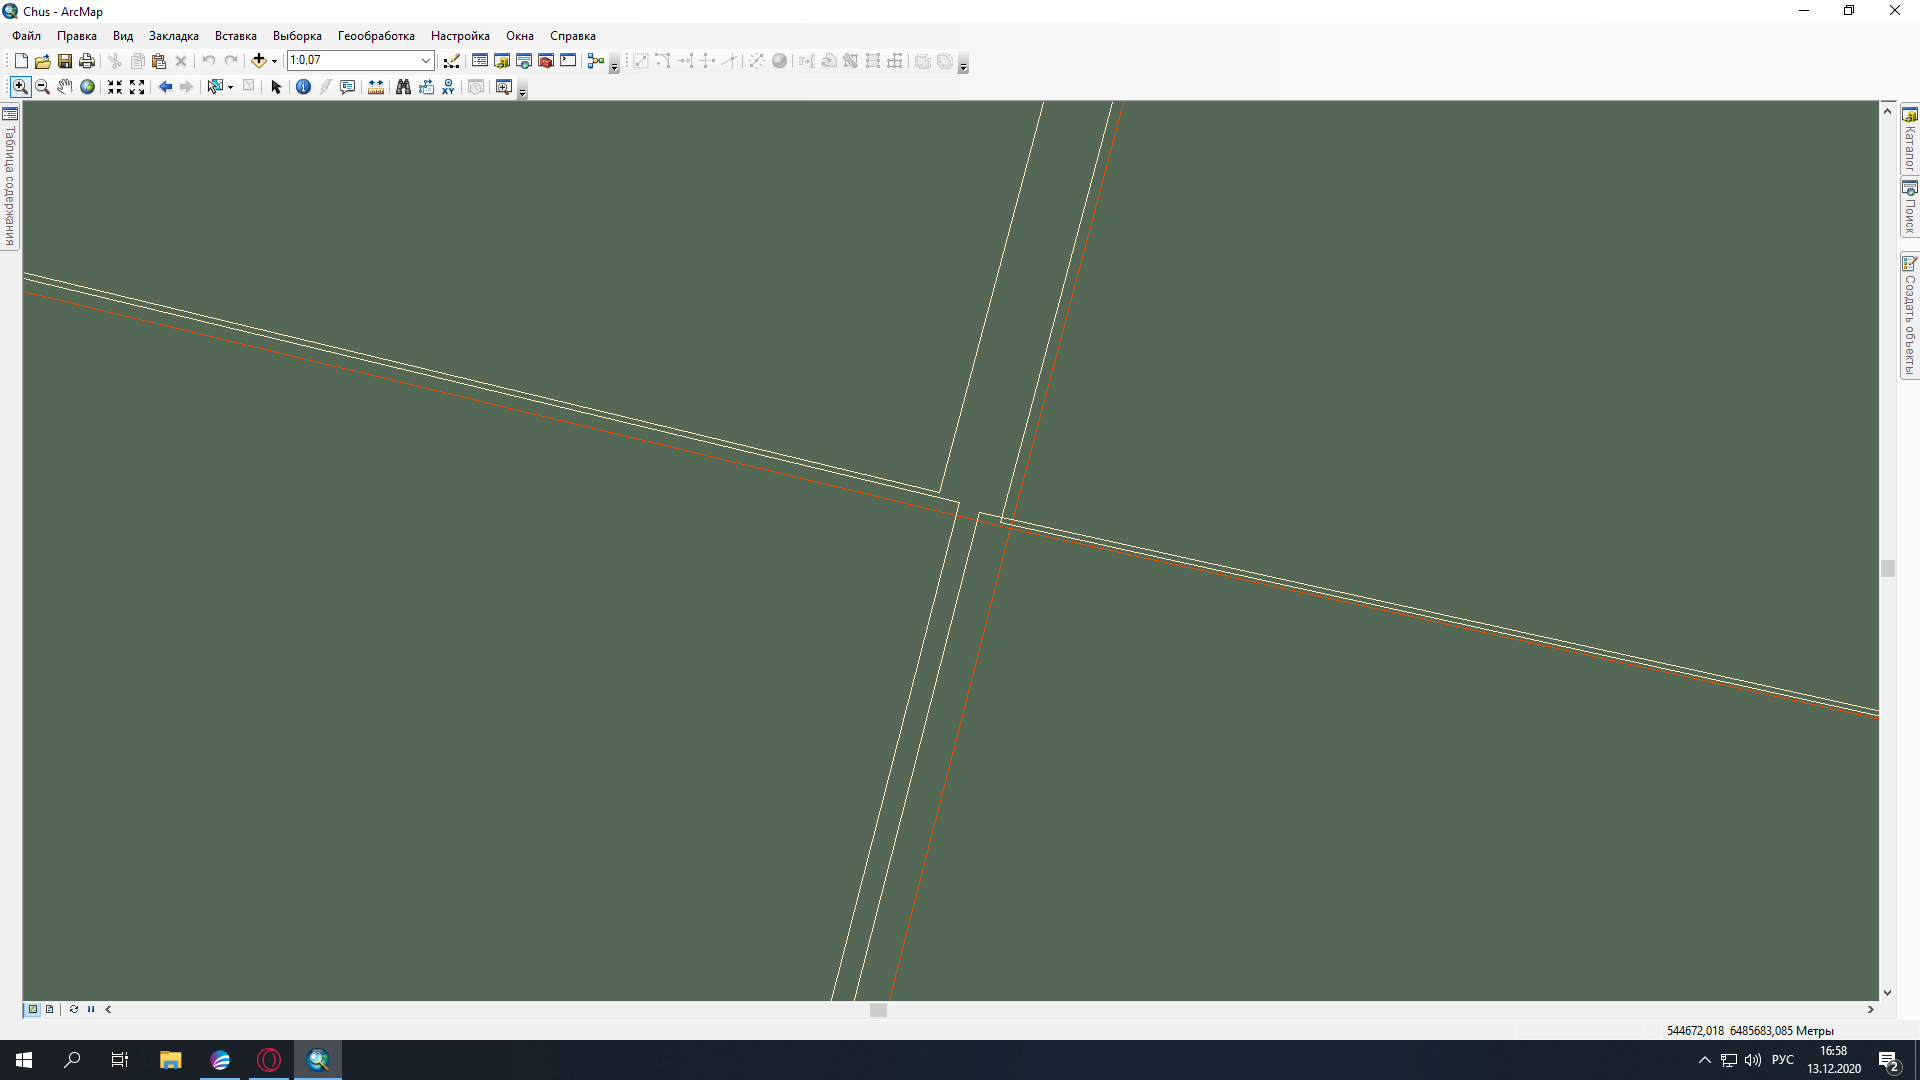Open the Go To XY tool
1920x1080 pixels.
pyautogui.click(x=447, y=87)
